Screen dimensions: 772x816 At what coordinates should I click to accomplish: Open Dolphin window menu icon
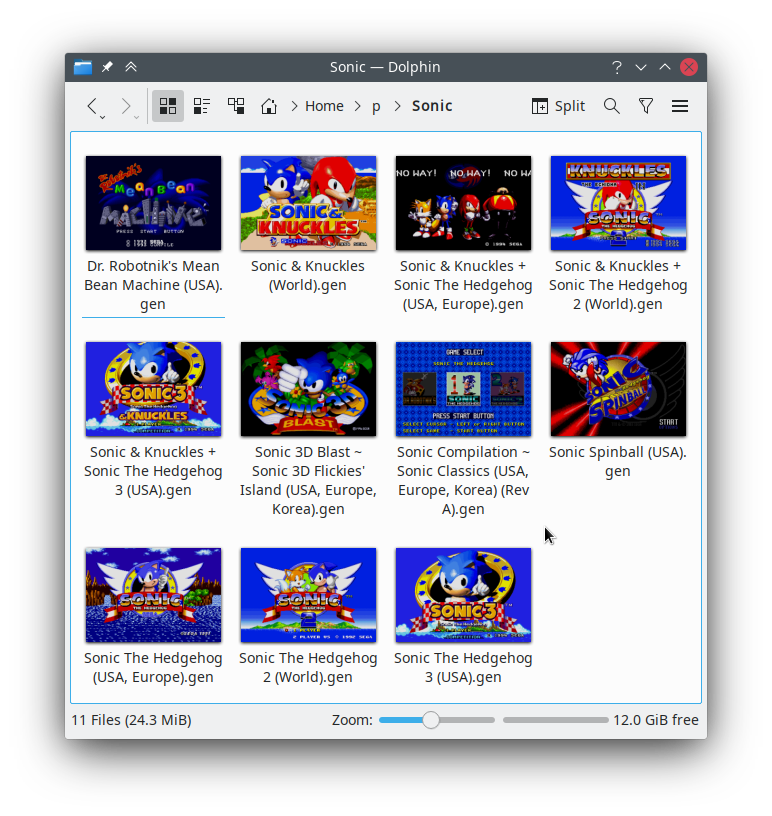[83, 67]
